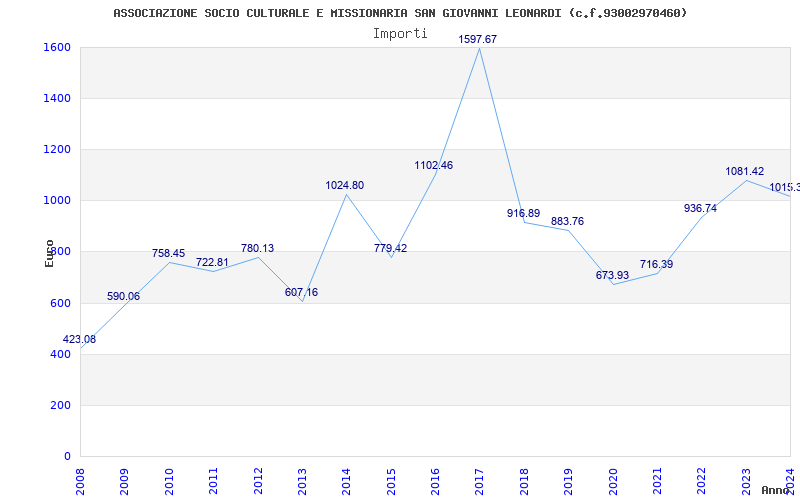This screenshot has width=800, height=500.
Task: Select the 779.42 data label
Action: coord(390,248)
